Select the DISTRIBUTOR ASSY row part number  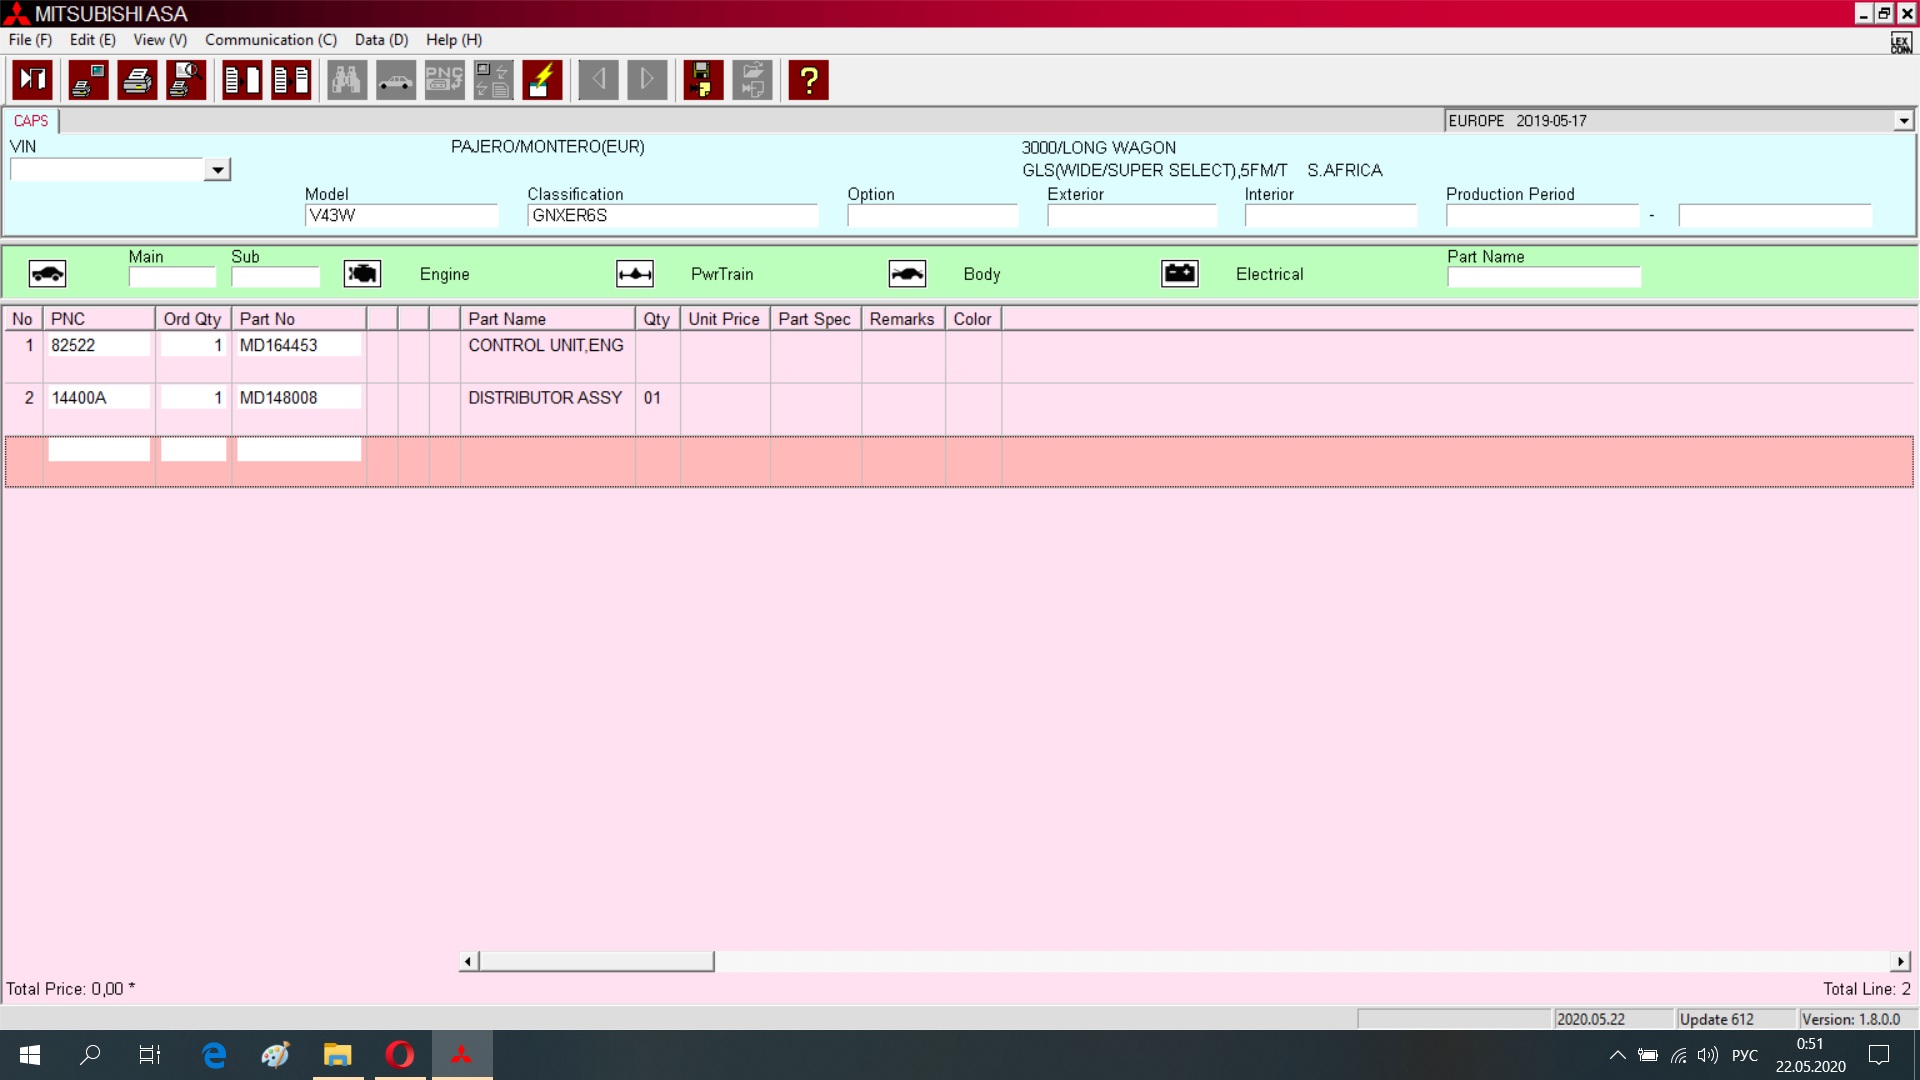(x=298, y=398)
